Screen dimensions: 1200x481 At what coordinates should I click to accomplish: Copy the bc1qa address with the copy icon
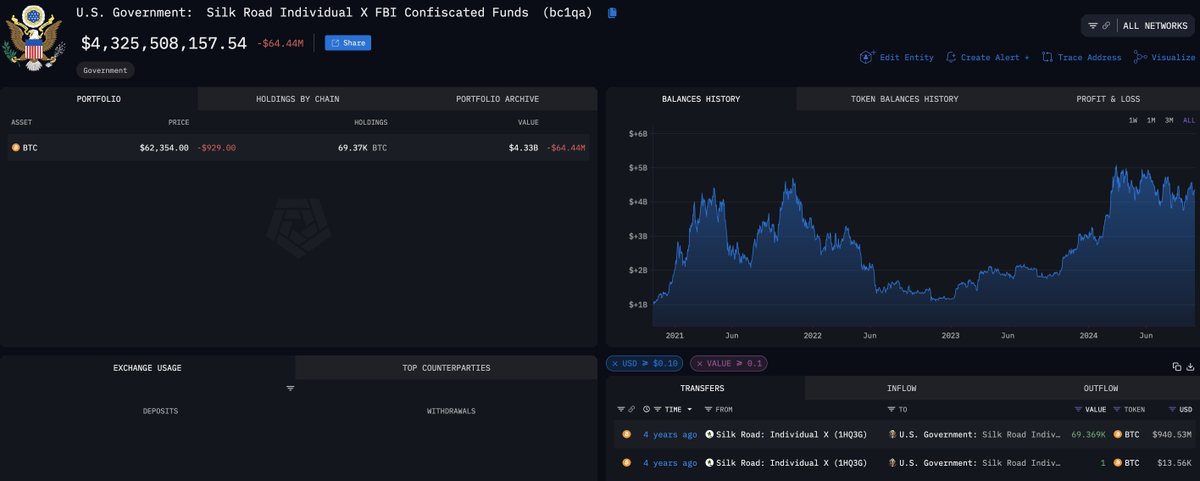(x=612, y=13)
